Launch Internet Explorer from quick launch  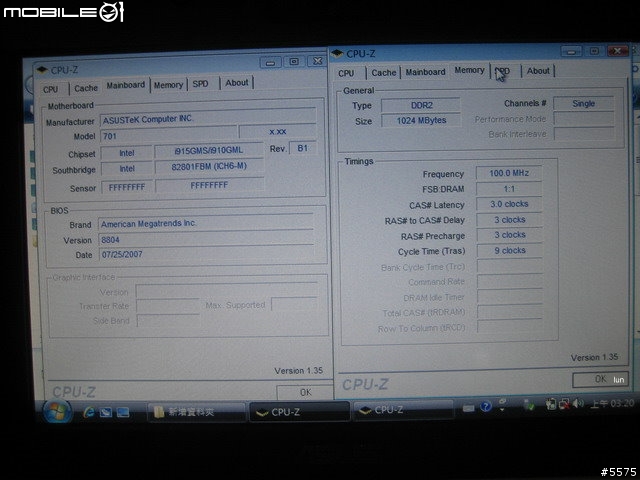click(89, 413)
